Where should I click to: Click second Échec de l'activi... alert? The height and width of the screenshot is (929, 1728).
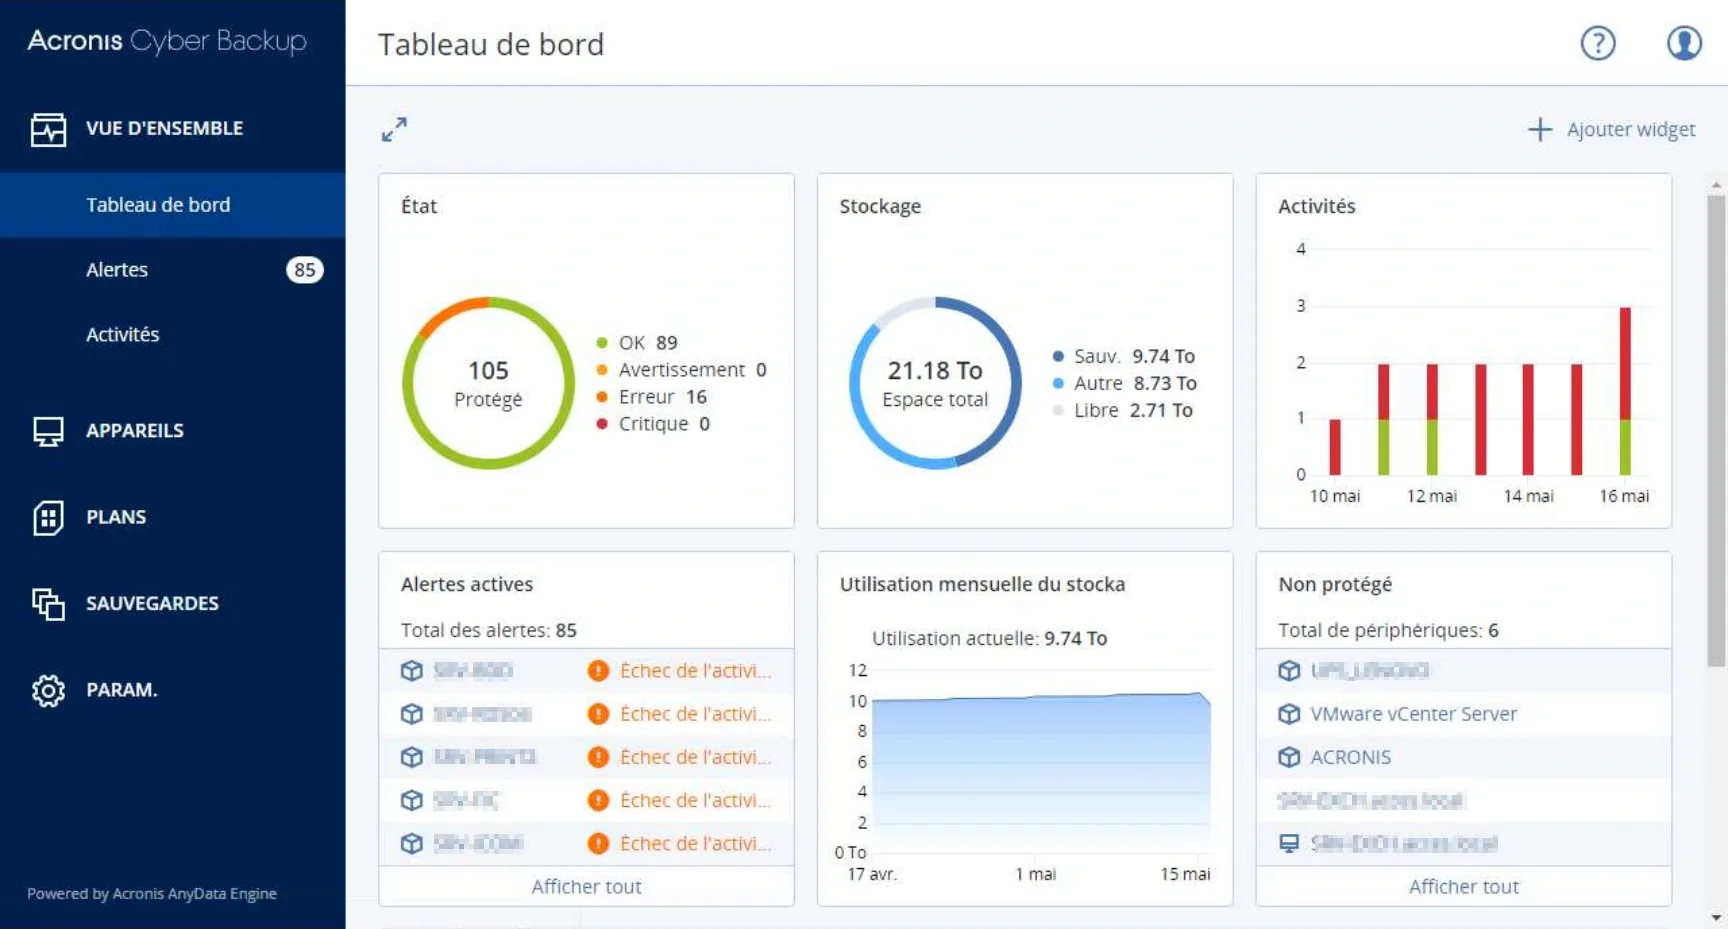click(695, 714)
